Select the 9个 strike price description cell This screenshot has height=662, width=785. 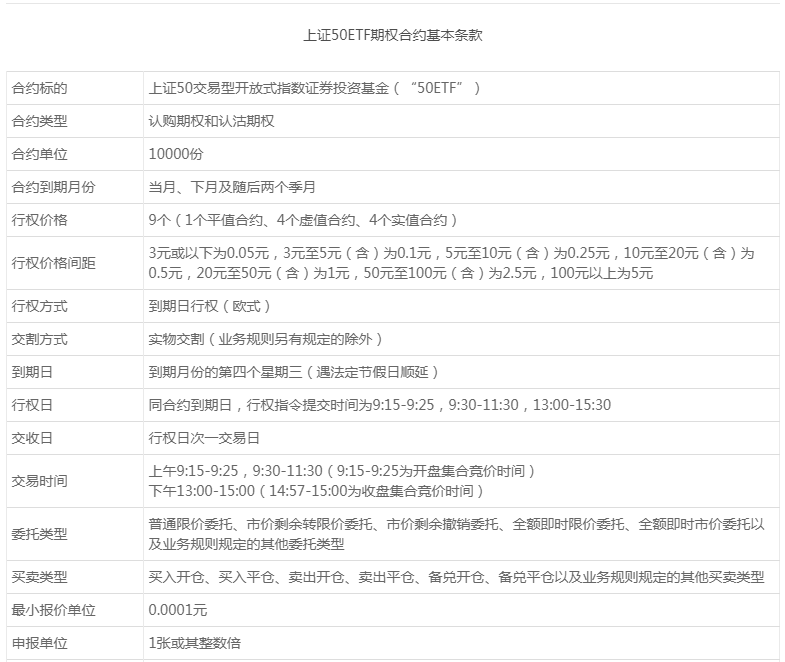(x=303, y=220)
